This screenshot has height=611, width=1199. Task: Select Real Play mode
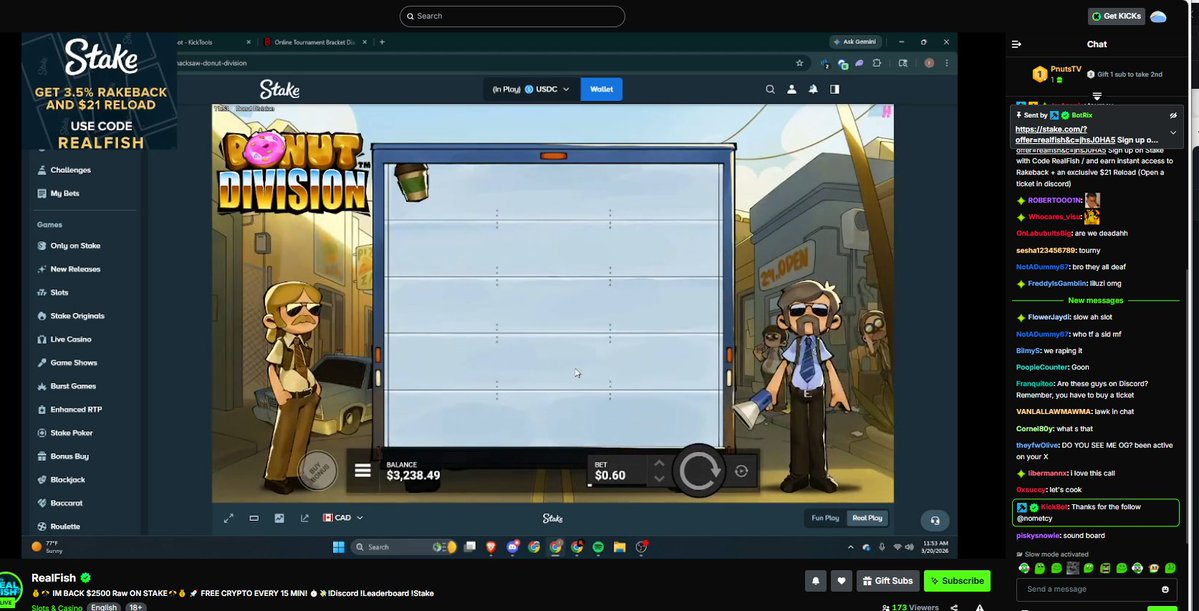pos(867,518)
